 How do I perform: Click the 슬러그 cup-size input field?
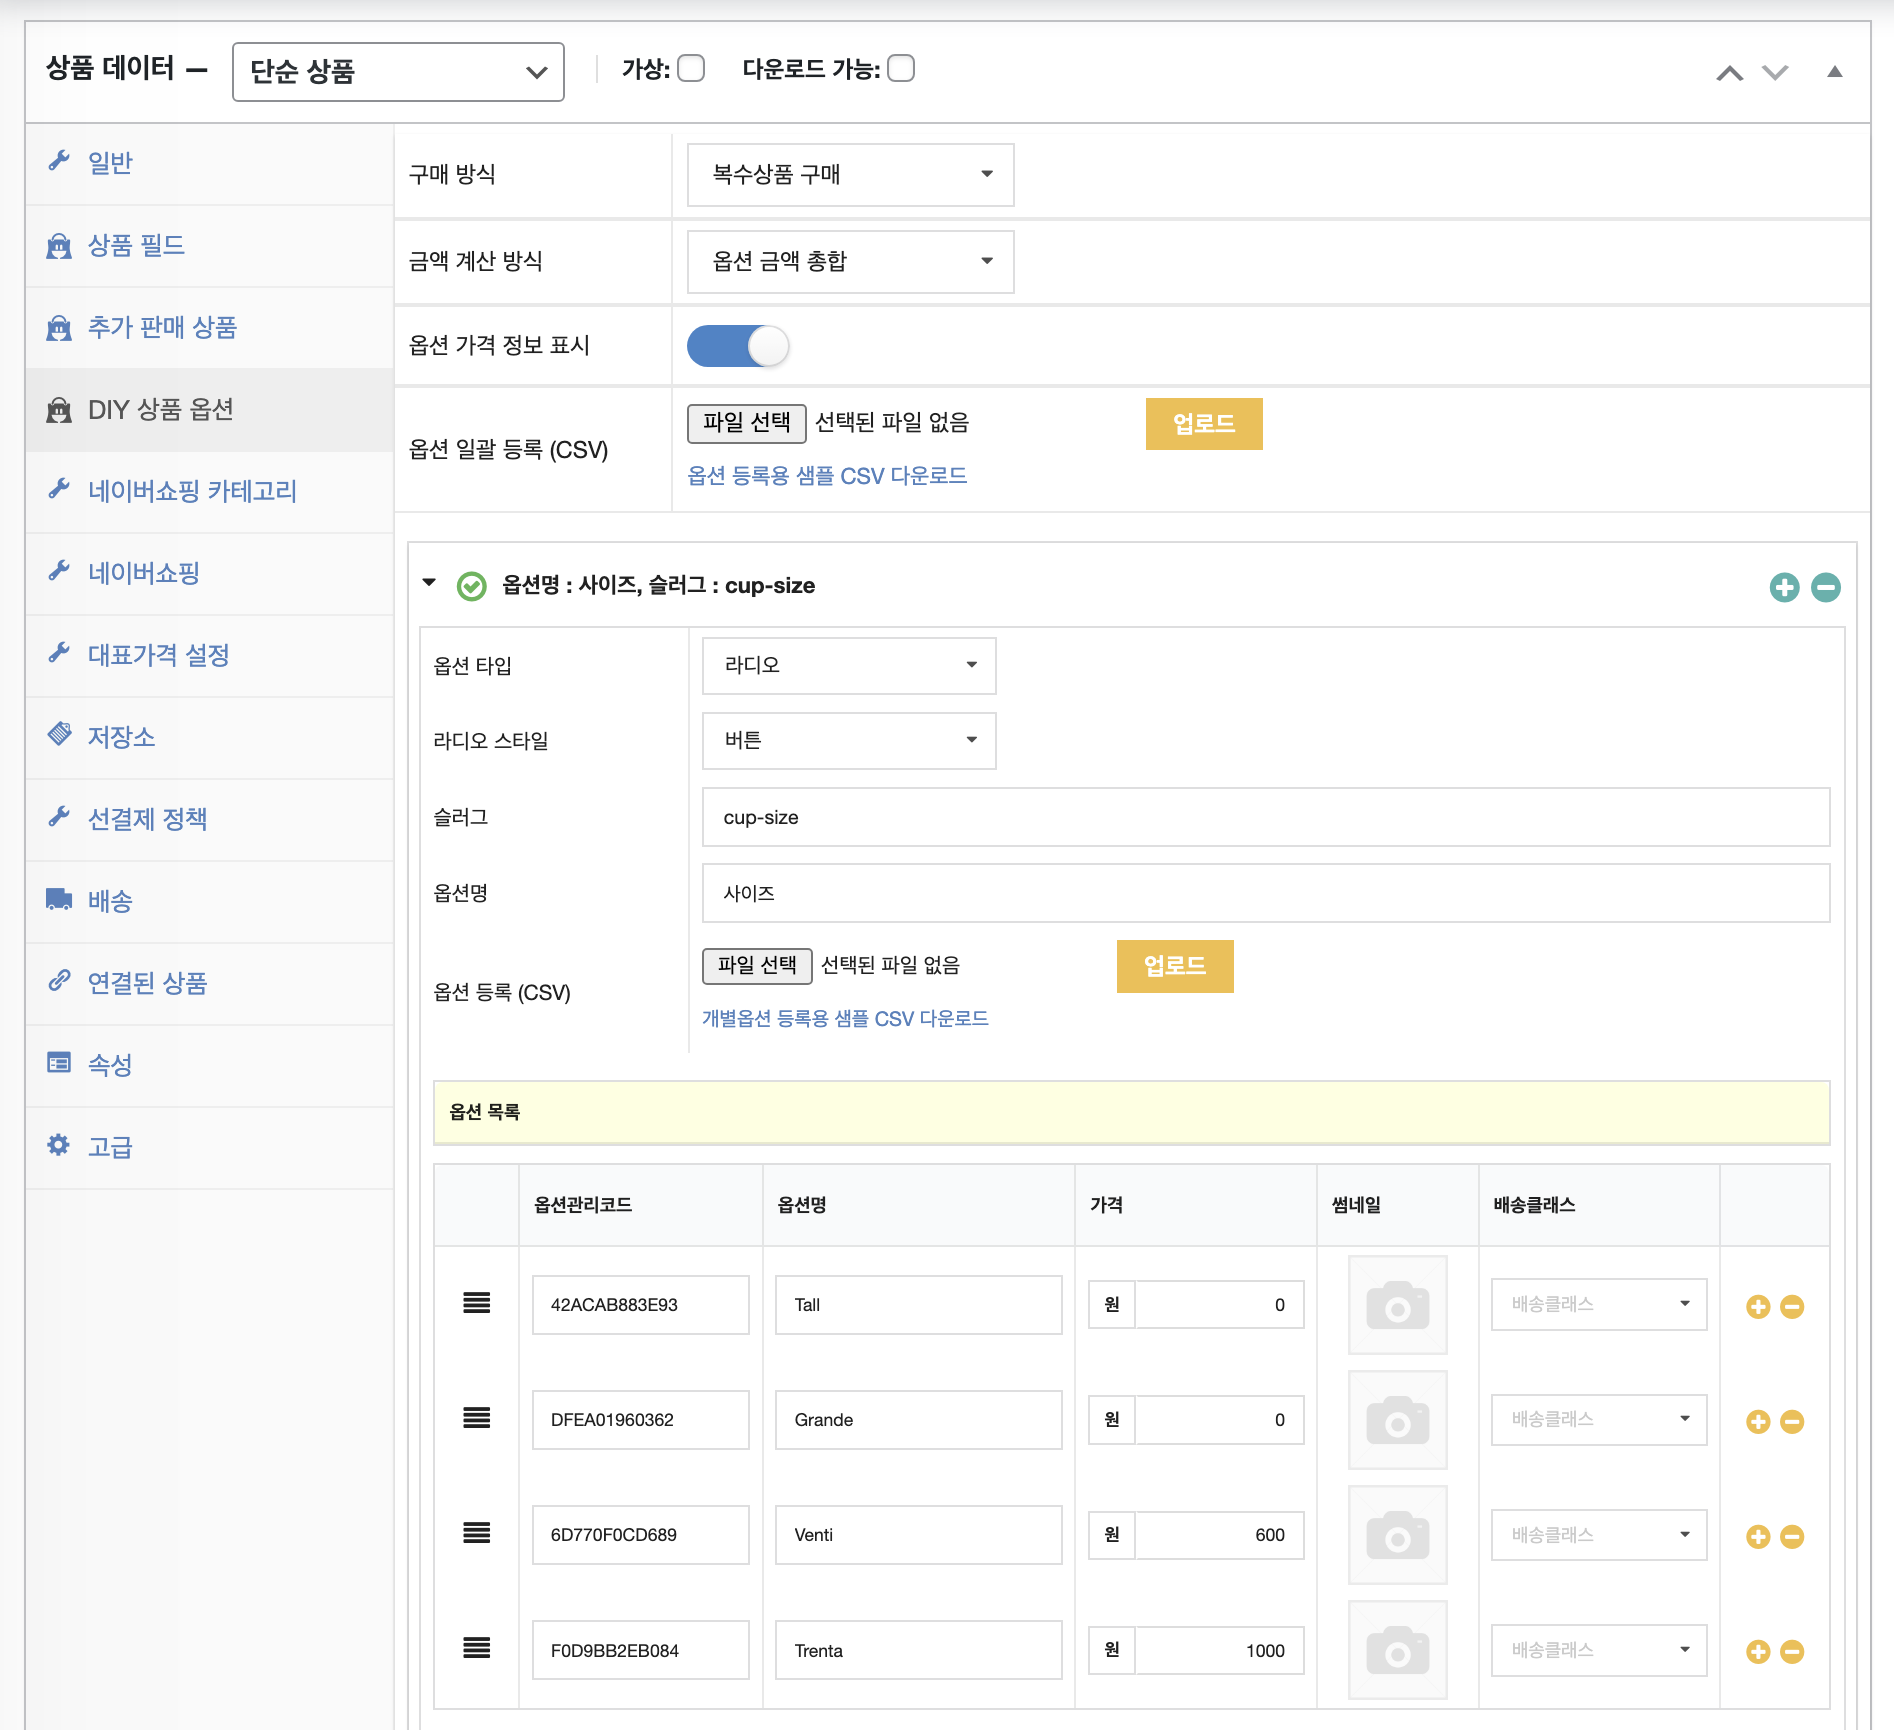coord(1265,817)
